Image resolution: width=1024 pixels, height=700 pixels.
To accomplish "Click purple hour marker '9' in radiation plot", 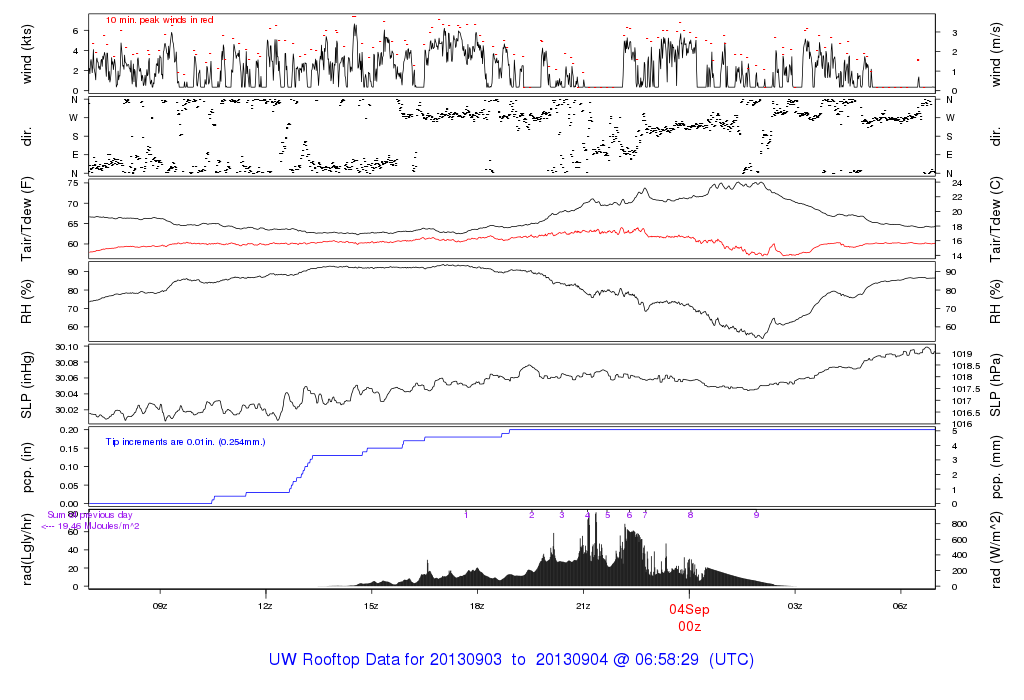I will 756,515.
